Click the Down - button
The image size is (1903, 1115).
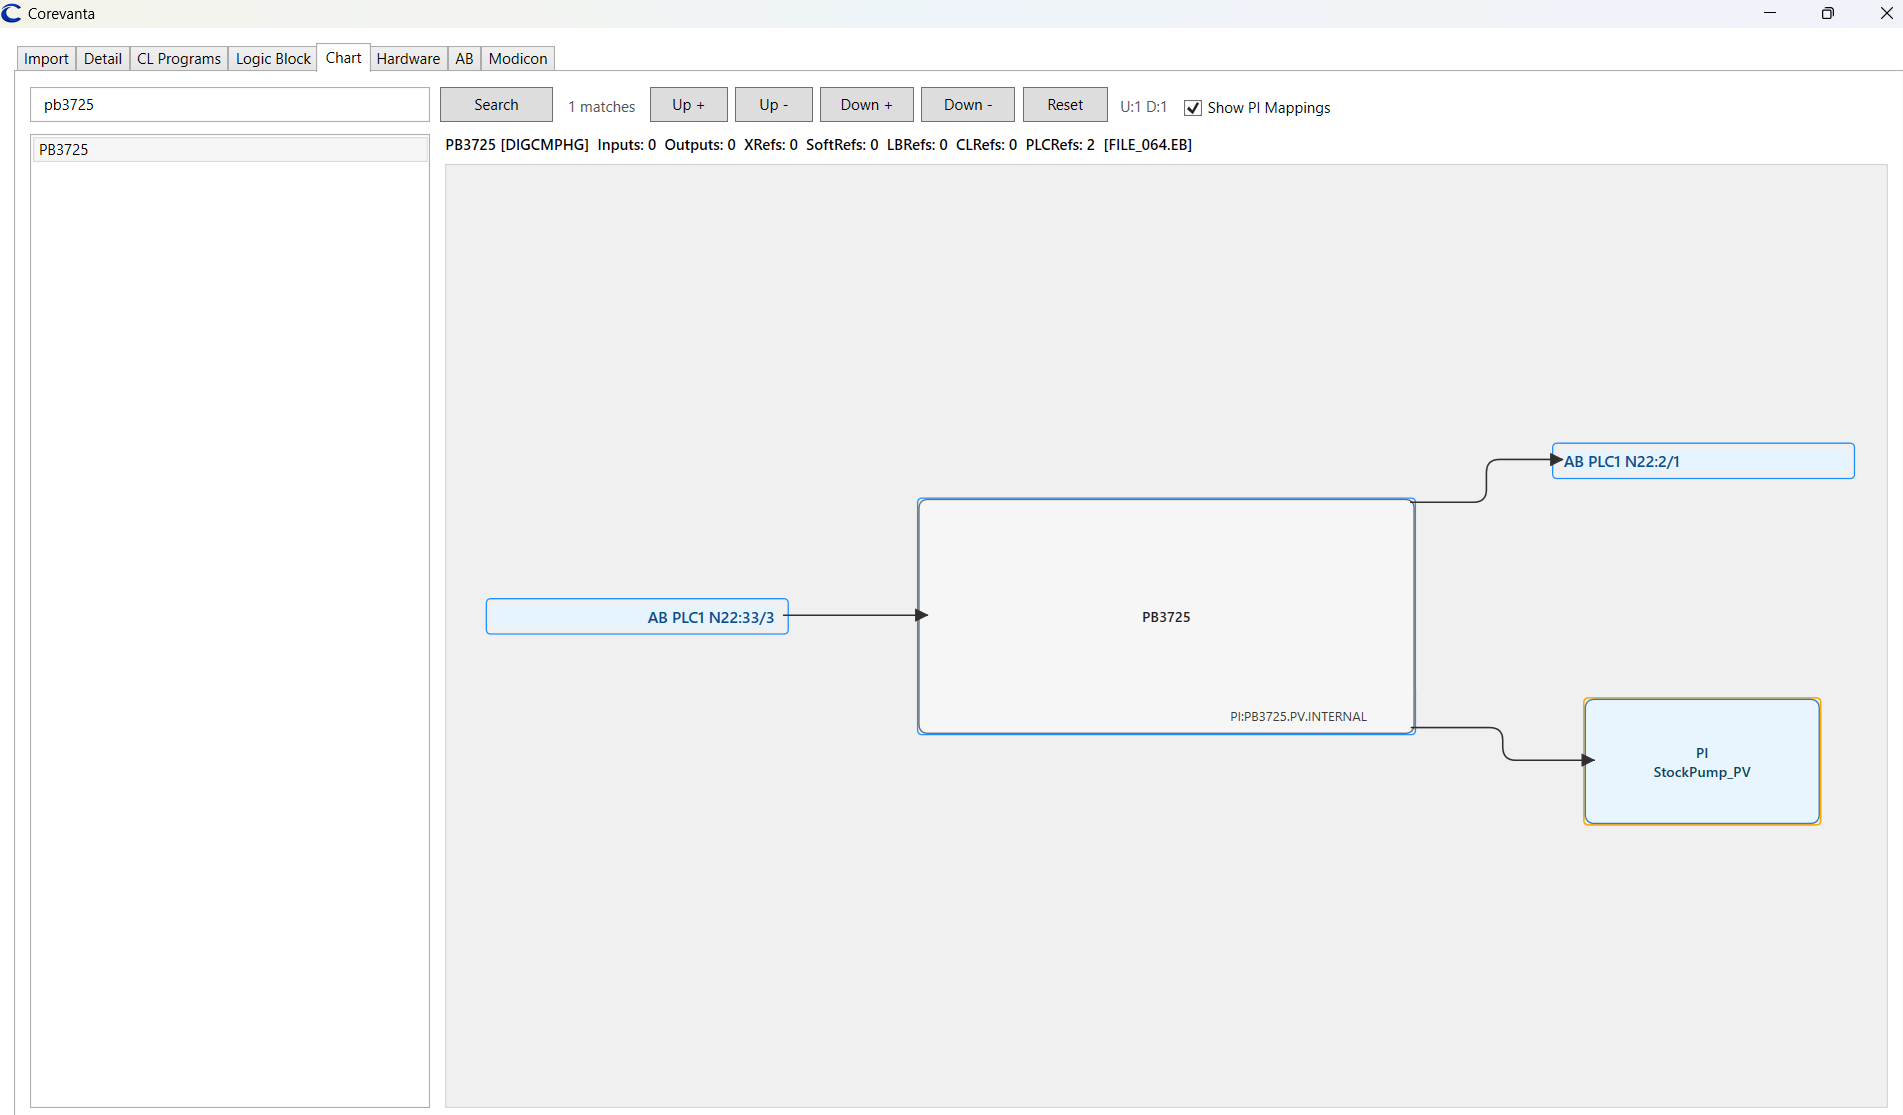point(966,104)
